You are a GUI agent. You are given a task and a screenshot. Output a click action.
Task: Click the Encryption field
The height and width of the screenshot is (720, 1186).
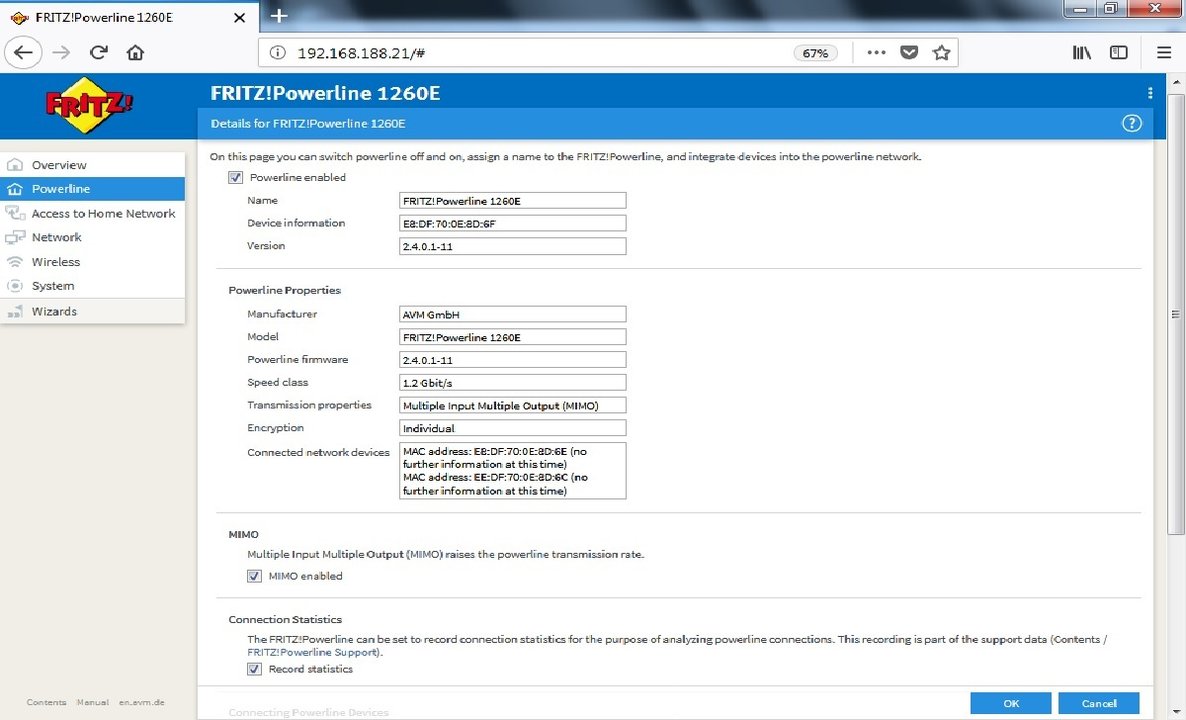pyautogui.click(x=512, y=427)
